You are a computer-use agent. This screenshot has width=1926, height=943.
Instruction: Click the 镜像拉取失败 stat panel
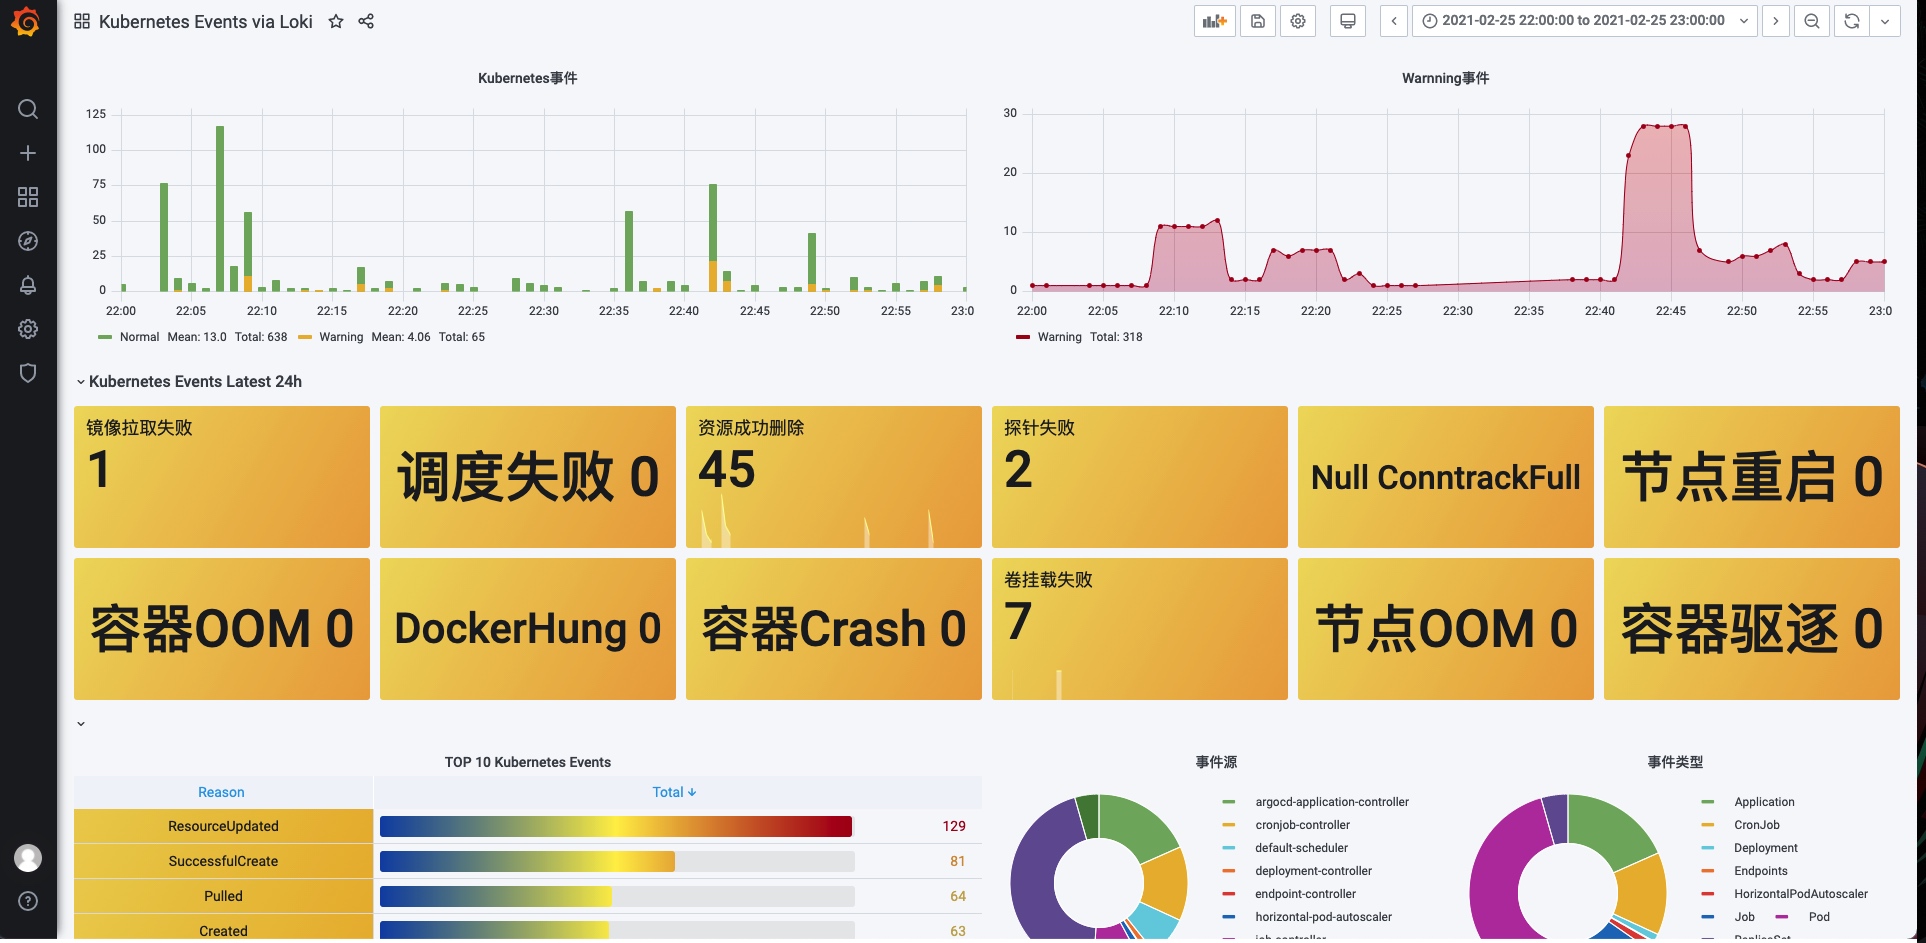[x=222, y=477]
